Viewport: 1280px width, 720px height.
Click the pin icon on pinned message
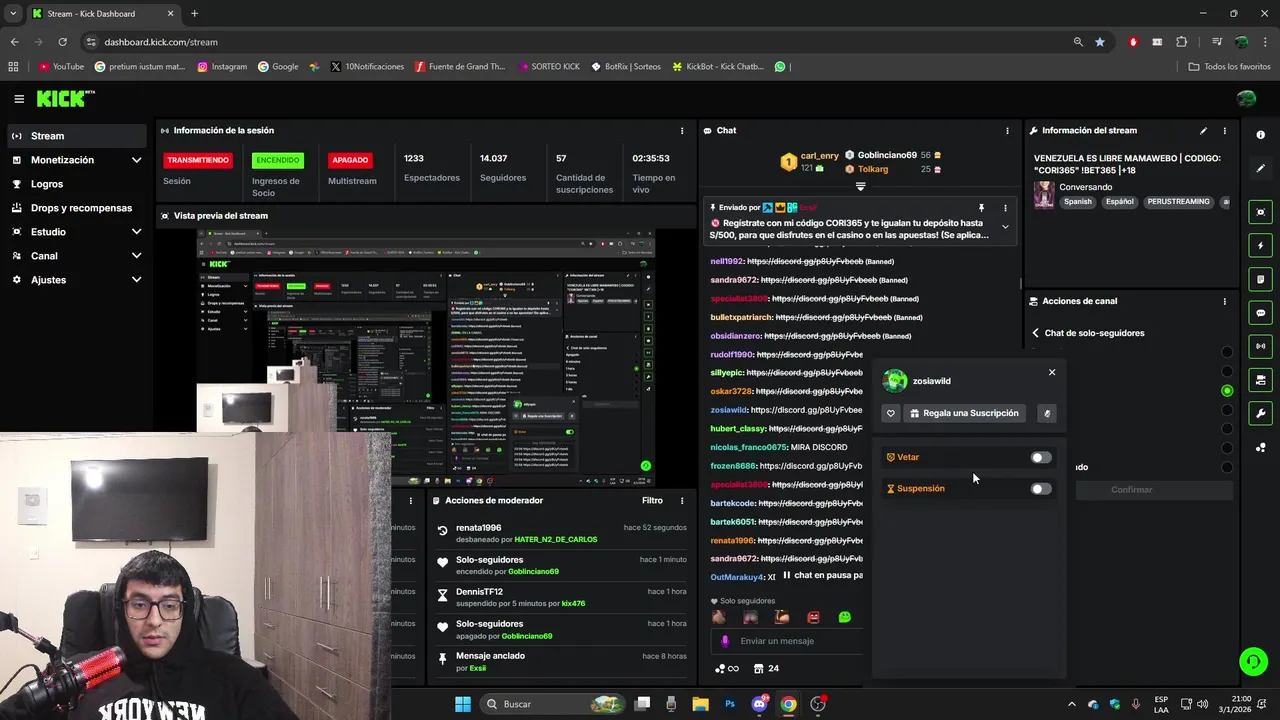pos(981,208)
